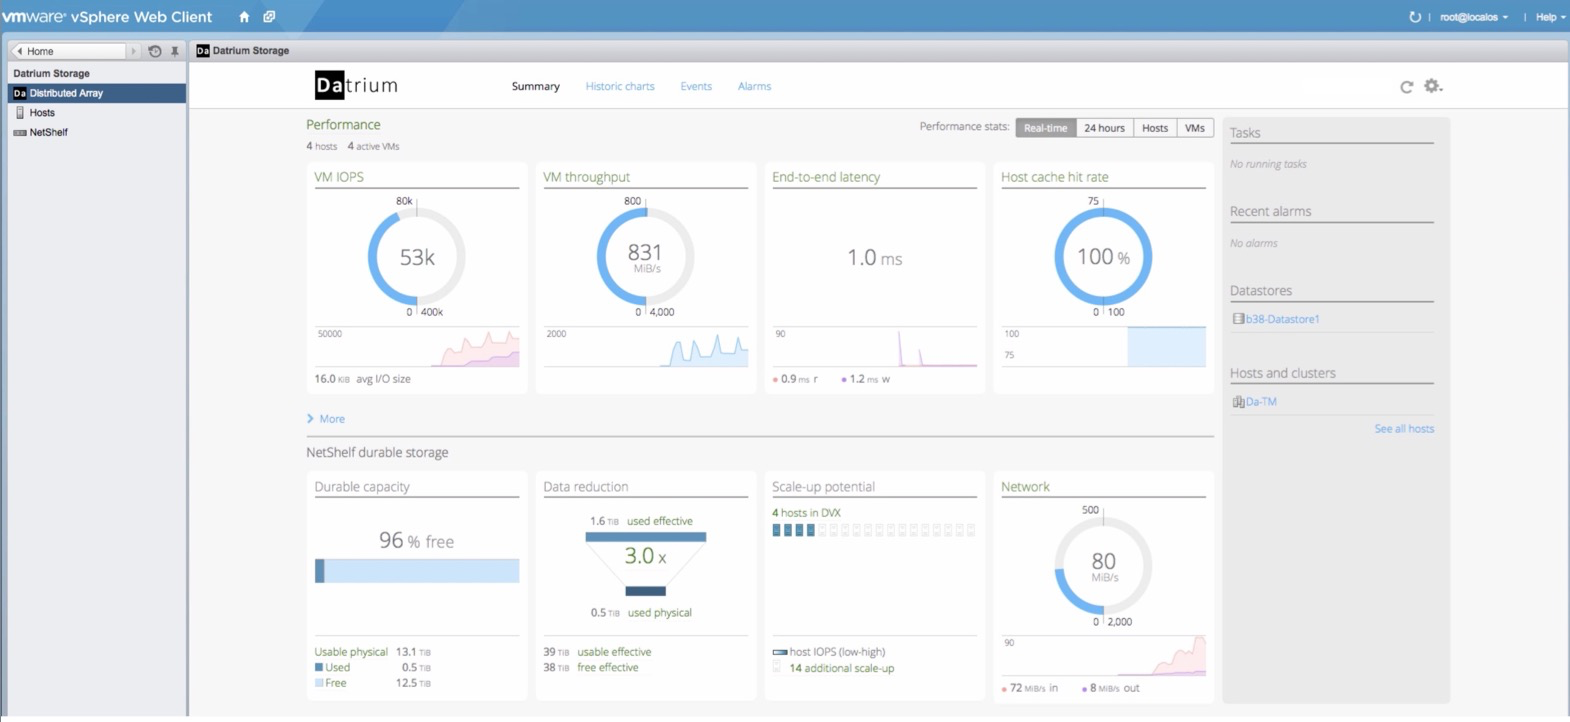The width and height of the screenshot is (1570, 722).
Task: Switch performance stats to 24 hours
Action: tap(1104, 128)
